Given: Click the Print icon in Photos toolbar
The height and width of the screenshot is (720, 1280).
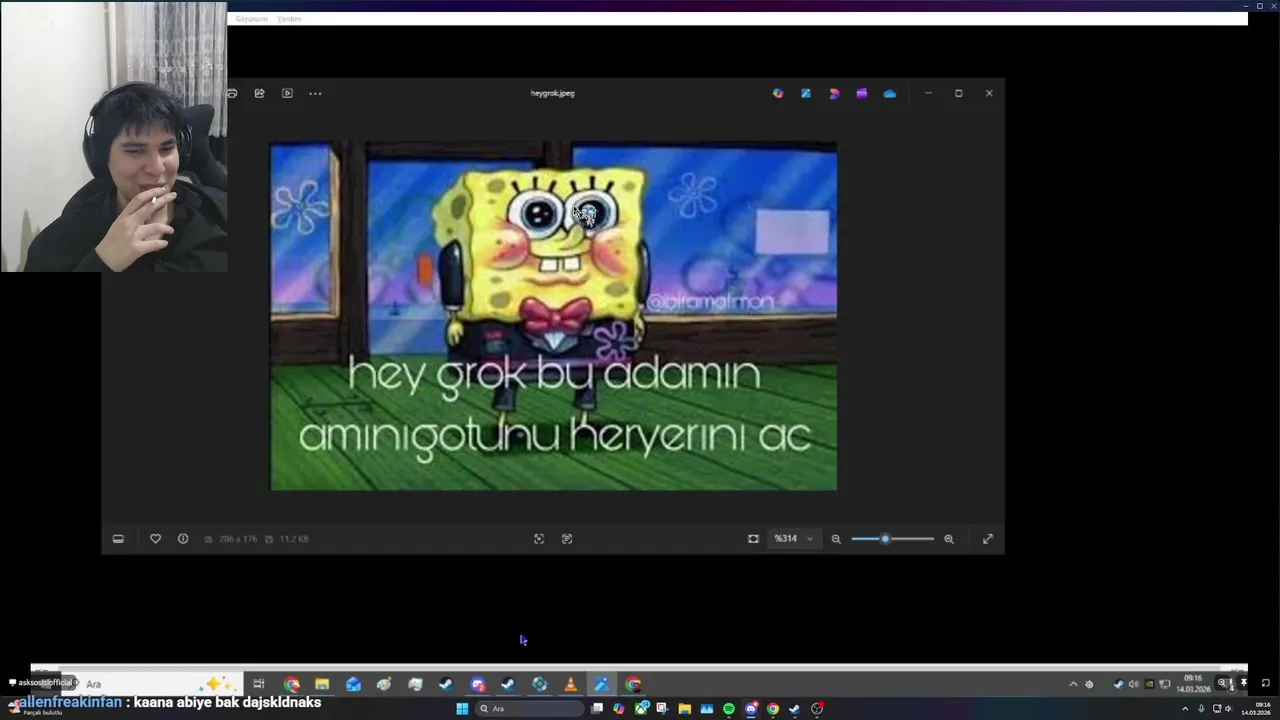Looking at the screenshot, I should click(x=232, y=93).
